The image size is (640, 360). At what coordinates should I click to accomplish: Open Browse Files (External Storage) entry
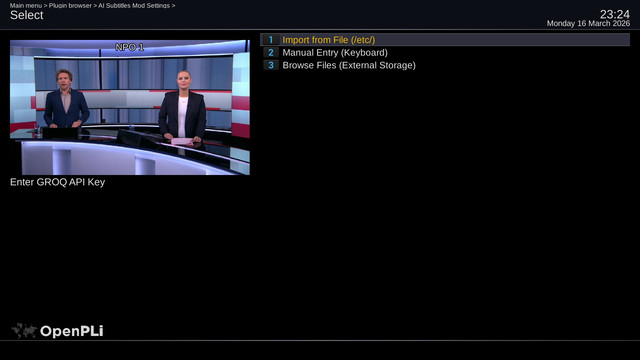click(445, 65)
